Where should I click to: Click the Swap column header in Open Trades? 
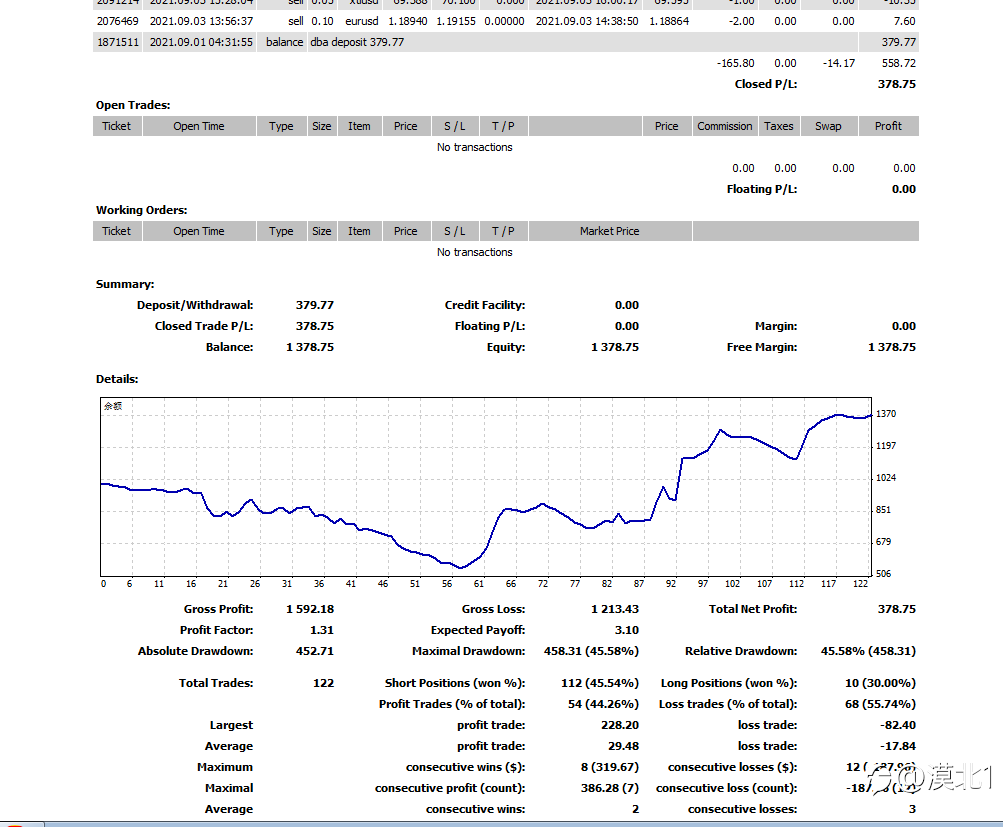828,126
